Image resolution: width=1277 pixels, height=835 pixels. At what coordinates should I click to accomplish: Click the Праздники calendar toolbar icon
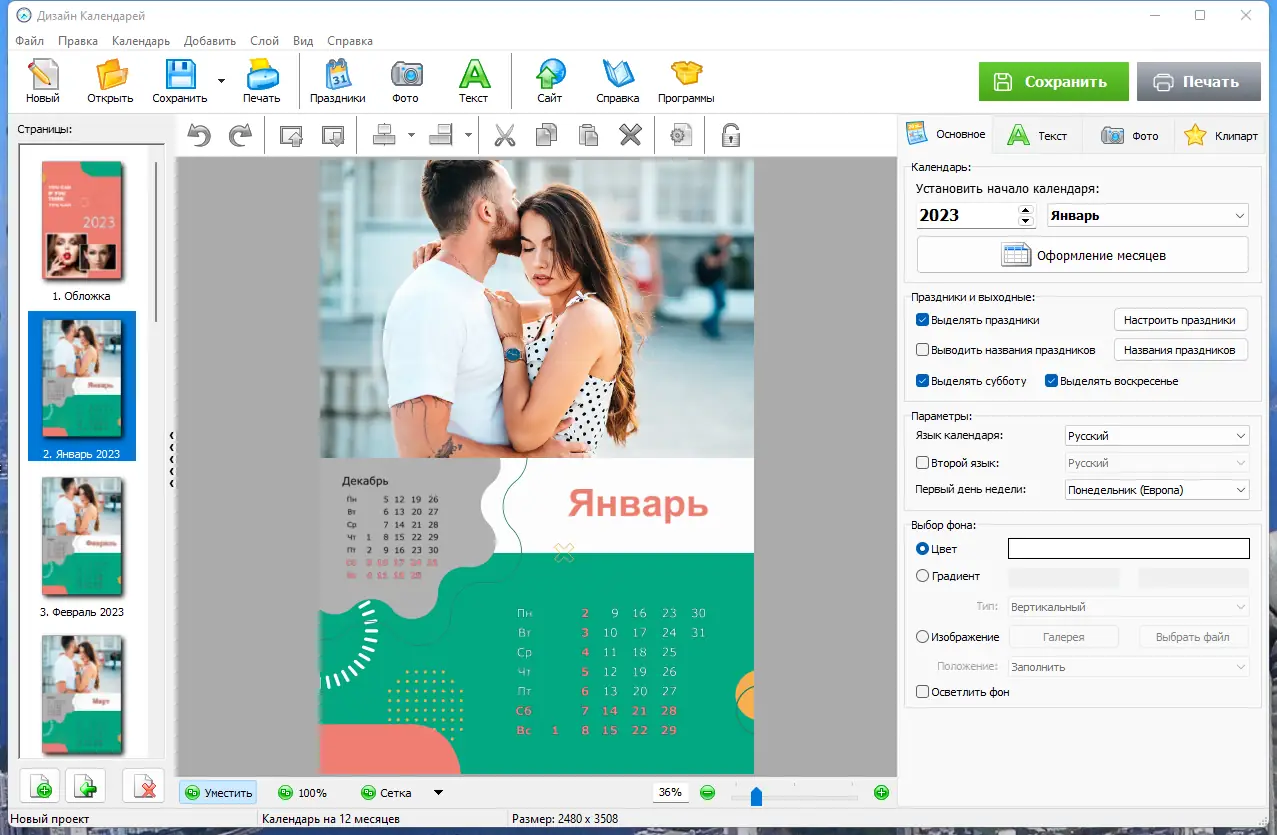(x=337, y=81)
